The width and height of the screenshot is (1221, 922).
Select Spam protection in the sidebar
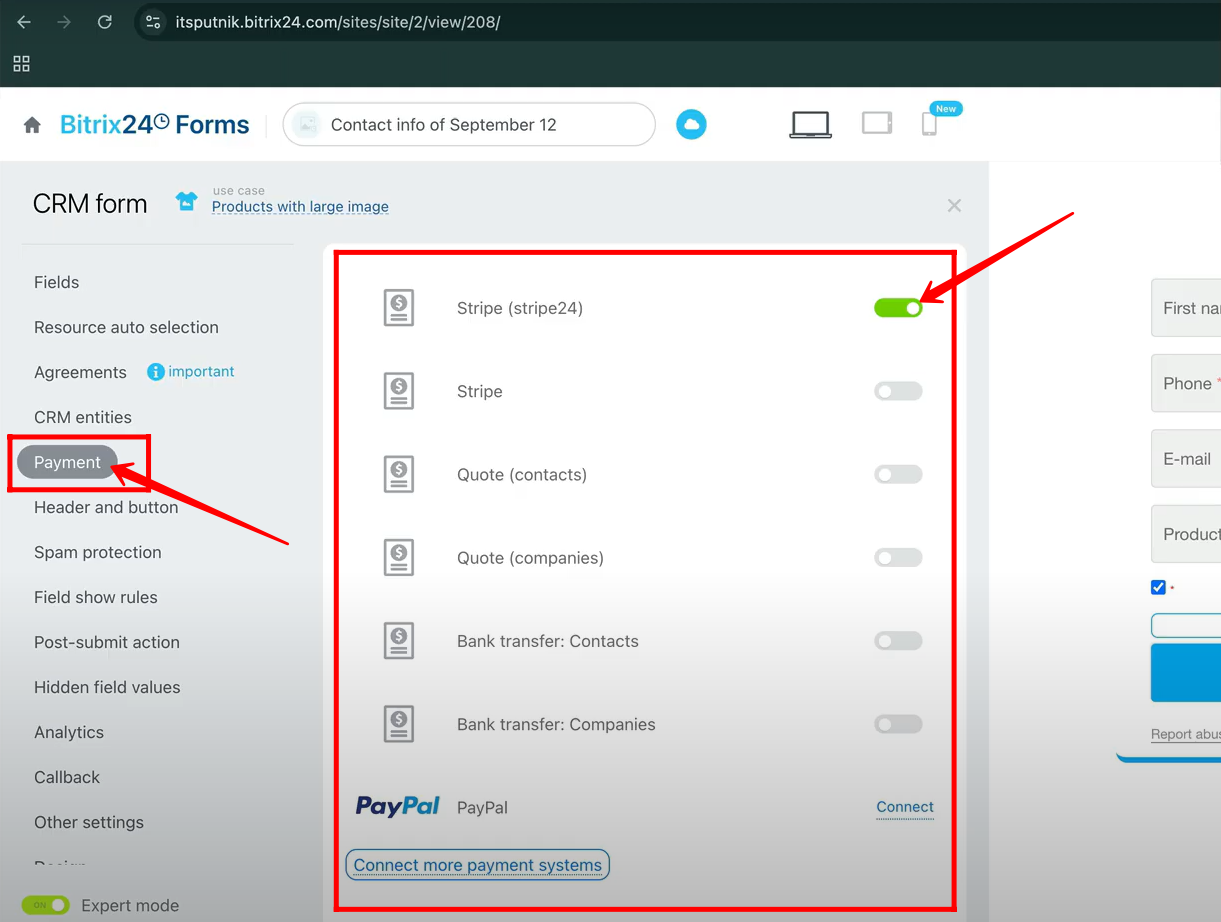coord(97,552)
